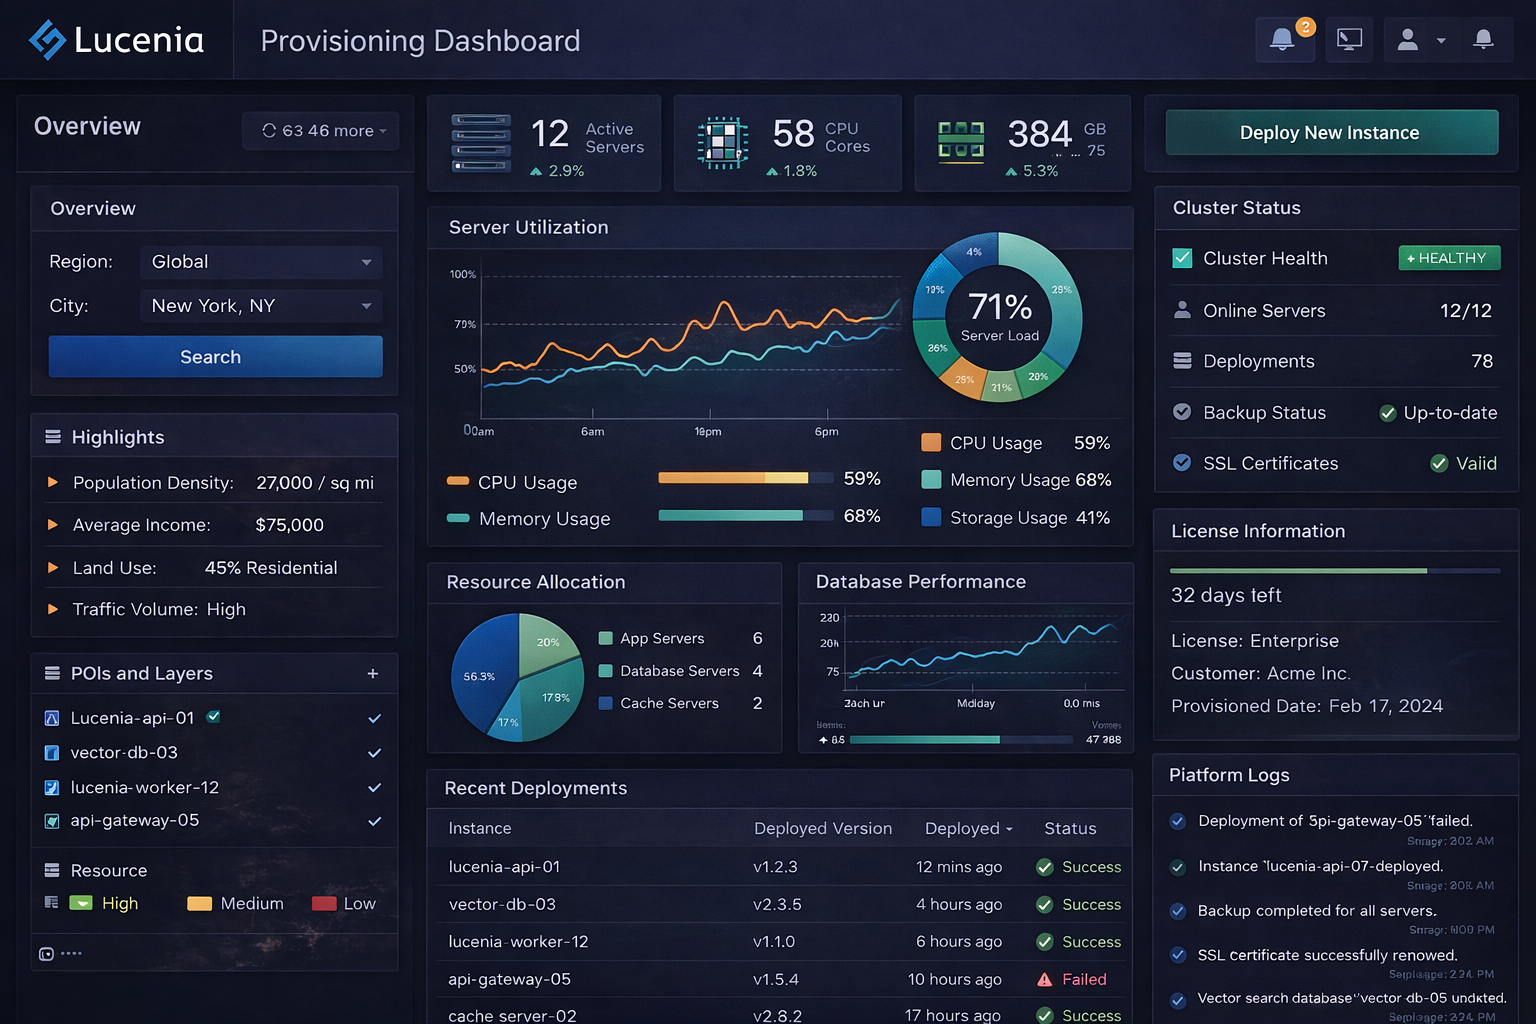Image resolution: width=1536 pixels, height=1024 pixels.
Task: Click Deploy New Instance
Action: coord(1330,132)
